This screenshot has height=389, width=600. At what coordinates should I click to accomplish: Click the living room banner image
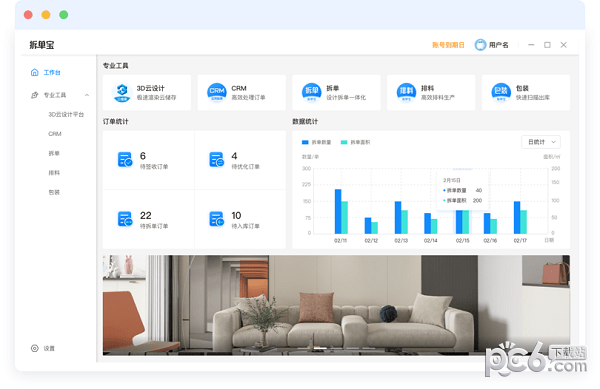pos(336,305)
